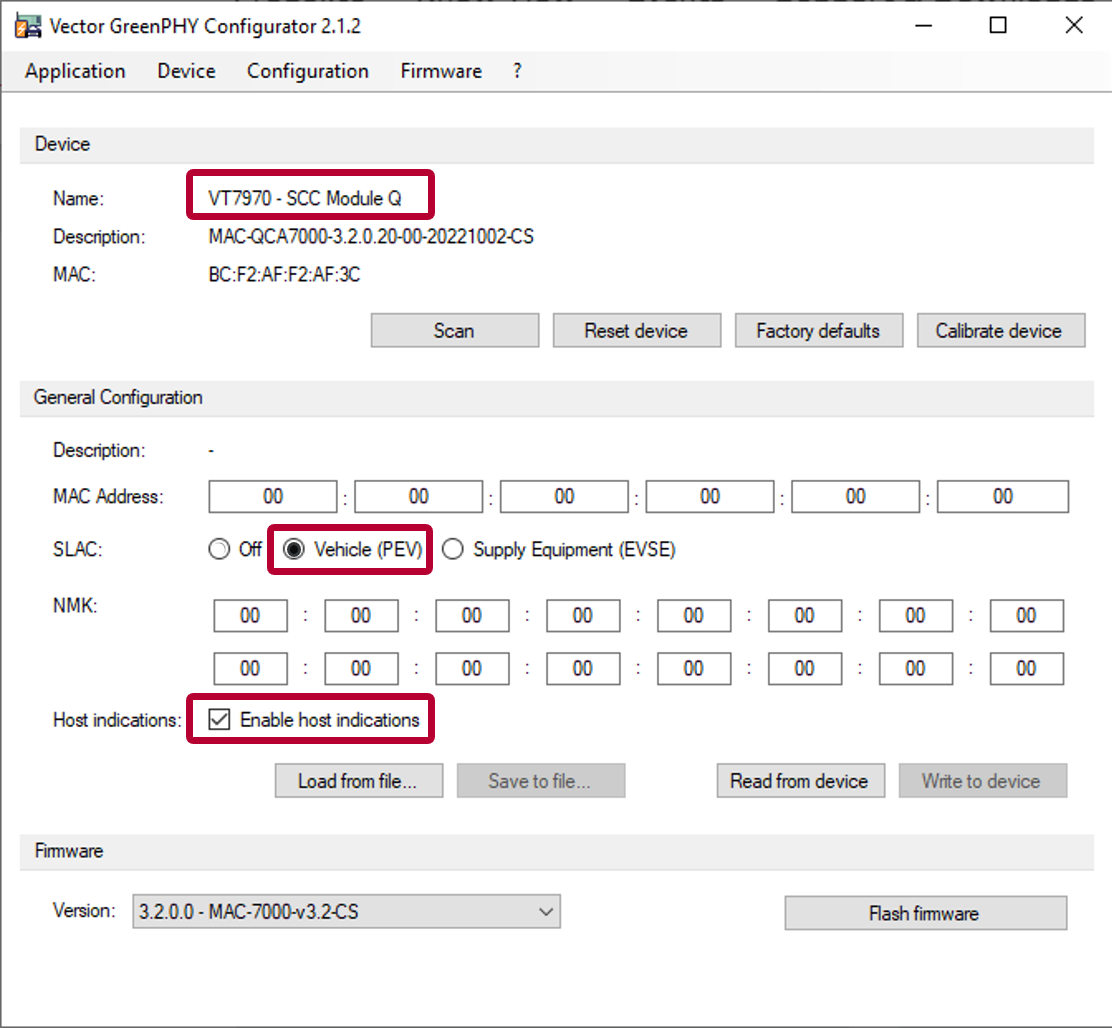Image resolution: width=1112 pixels, height=1028 pixels.
Task: Expand the firmware Version dropdown
Action: click(346, 912)
